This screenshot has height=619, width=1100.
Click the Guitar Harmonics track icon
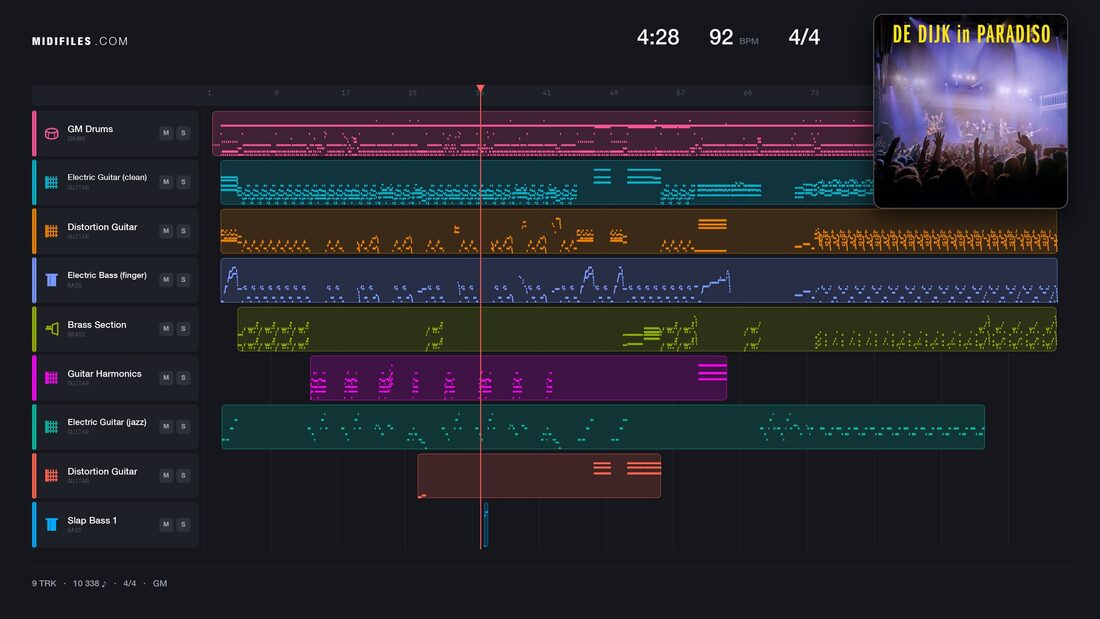tap(51, 378)
